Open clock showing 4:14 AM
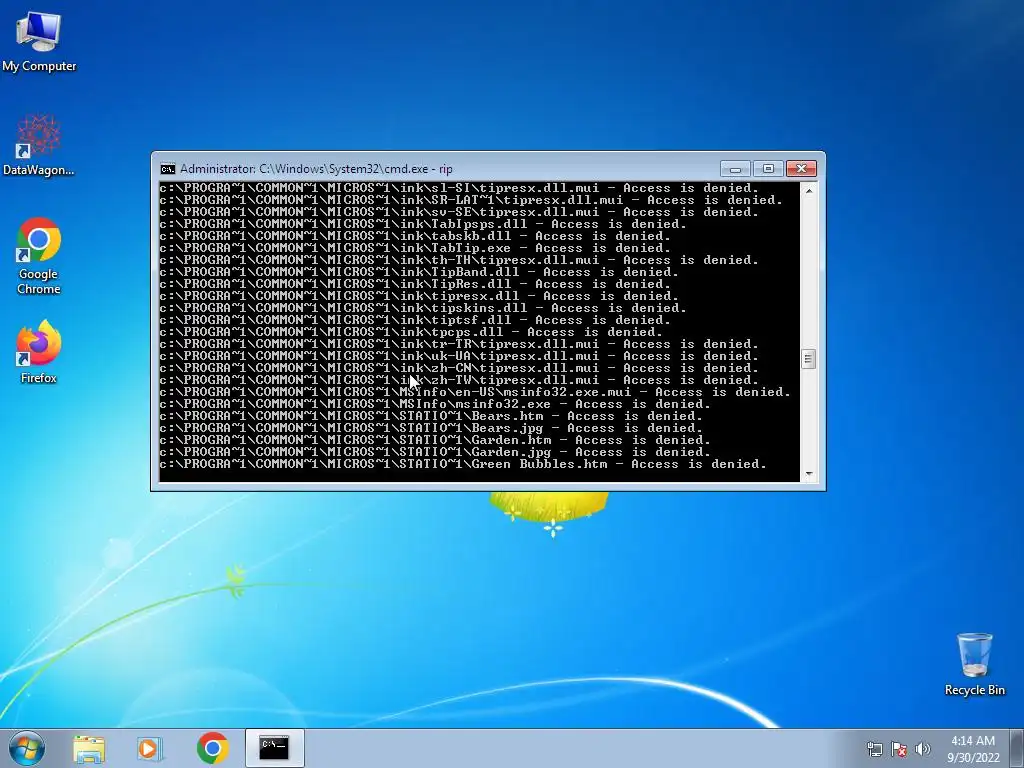The width and height of the screenshot is (1024, 768). pos(973,749)
